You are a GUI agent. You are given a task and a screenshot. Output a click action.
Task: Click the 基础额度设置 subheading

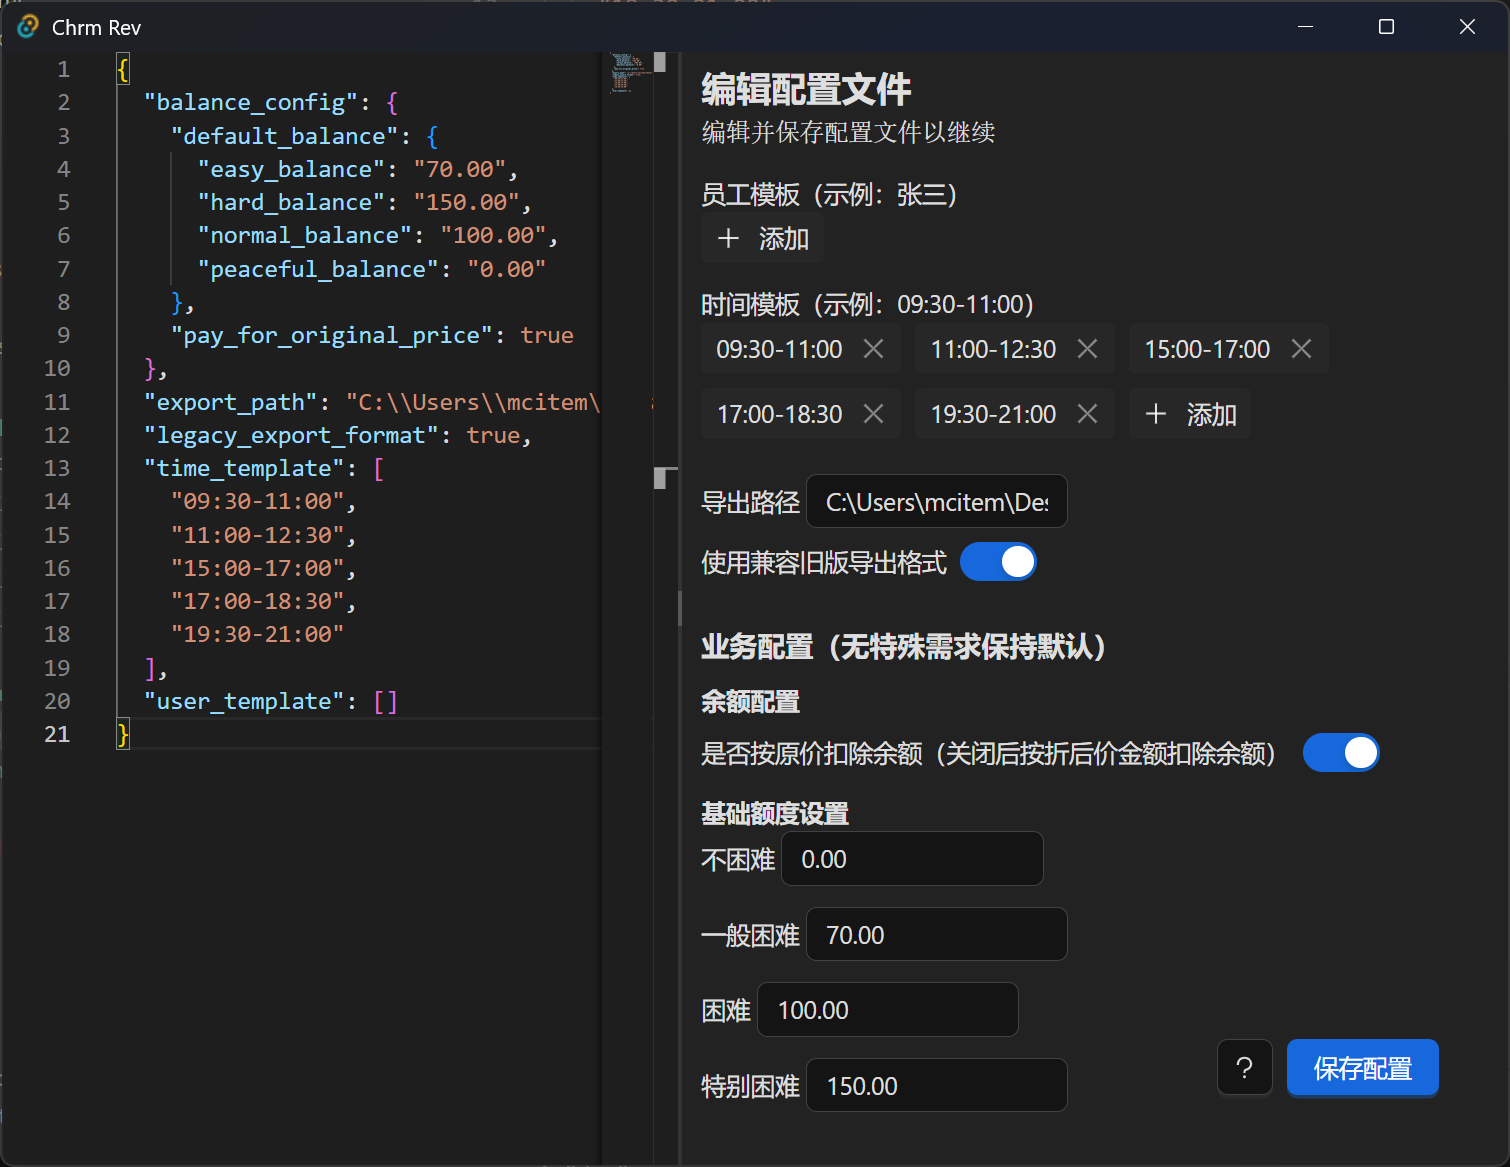tap(775, 814)
